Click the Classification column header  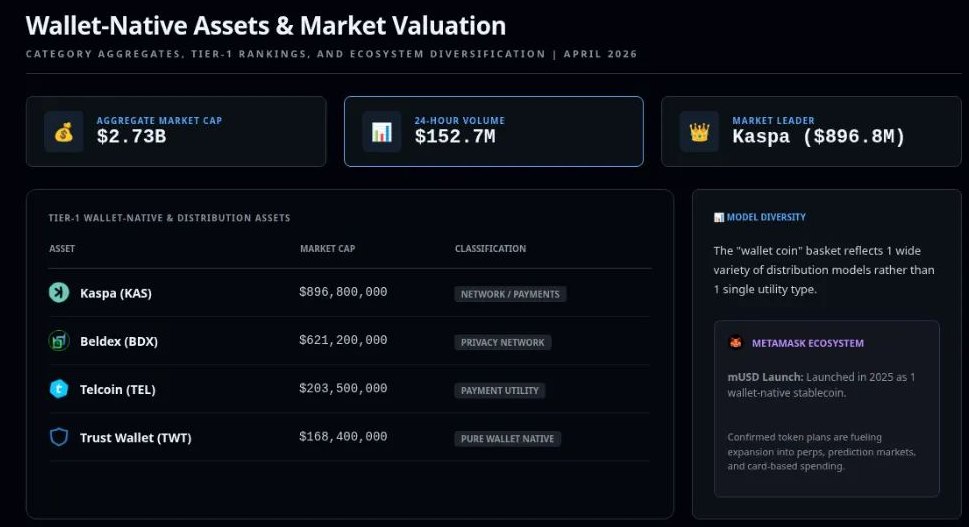[x=490, y=249]
